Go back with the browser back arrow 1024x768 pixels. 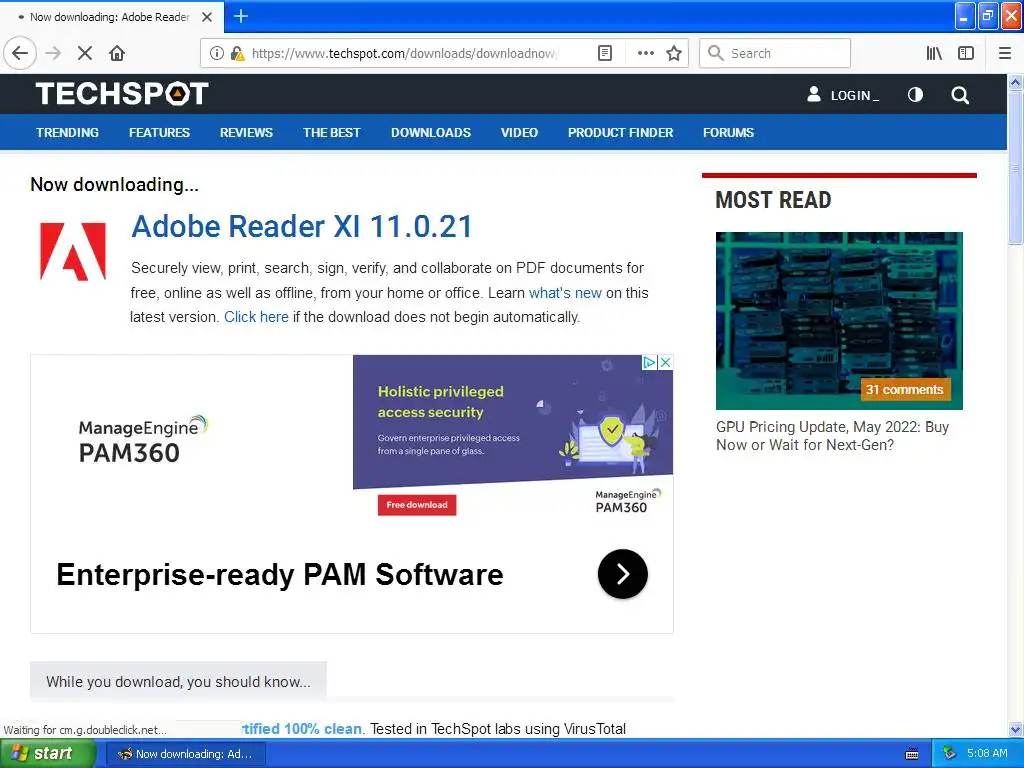pyautogui.click(x=20, y=53)
